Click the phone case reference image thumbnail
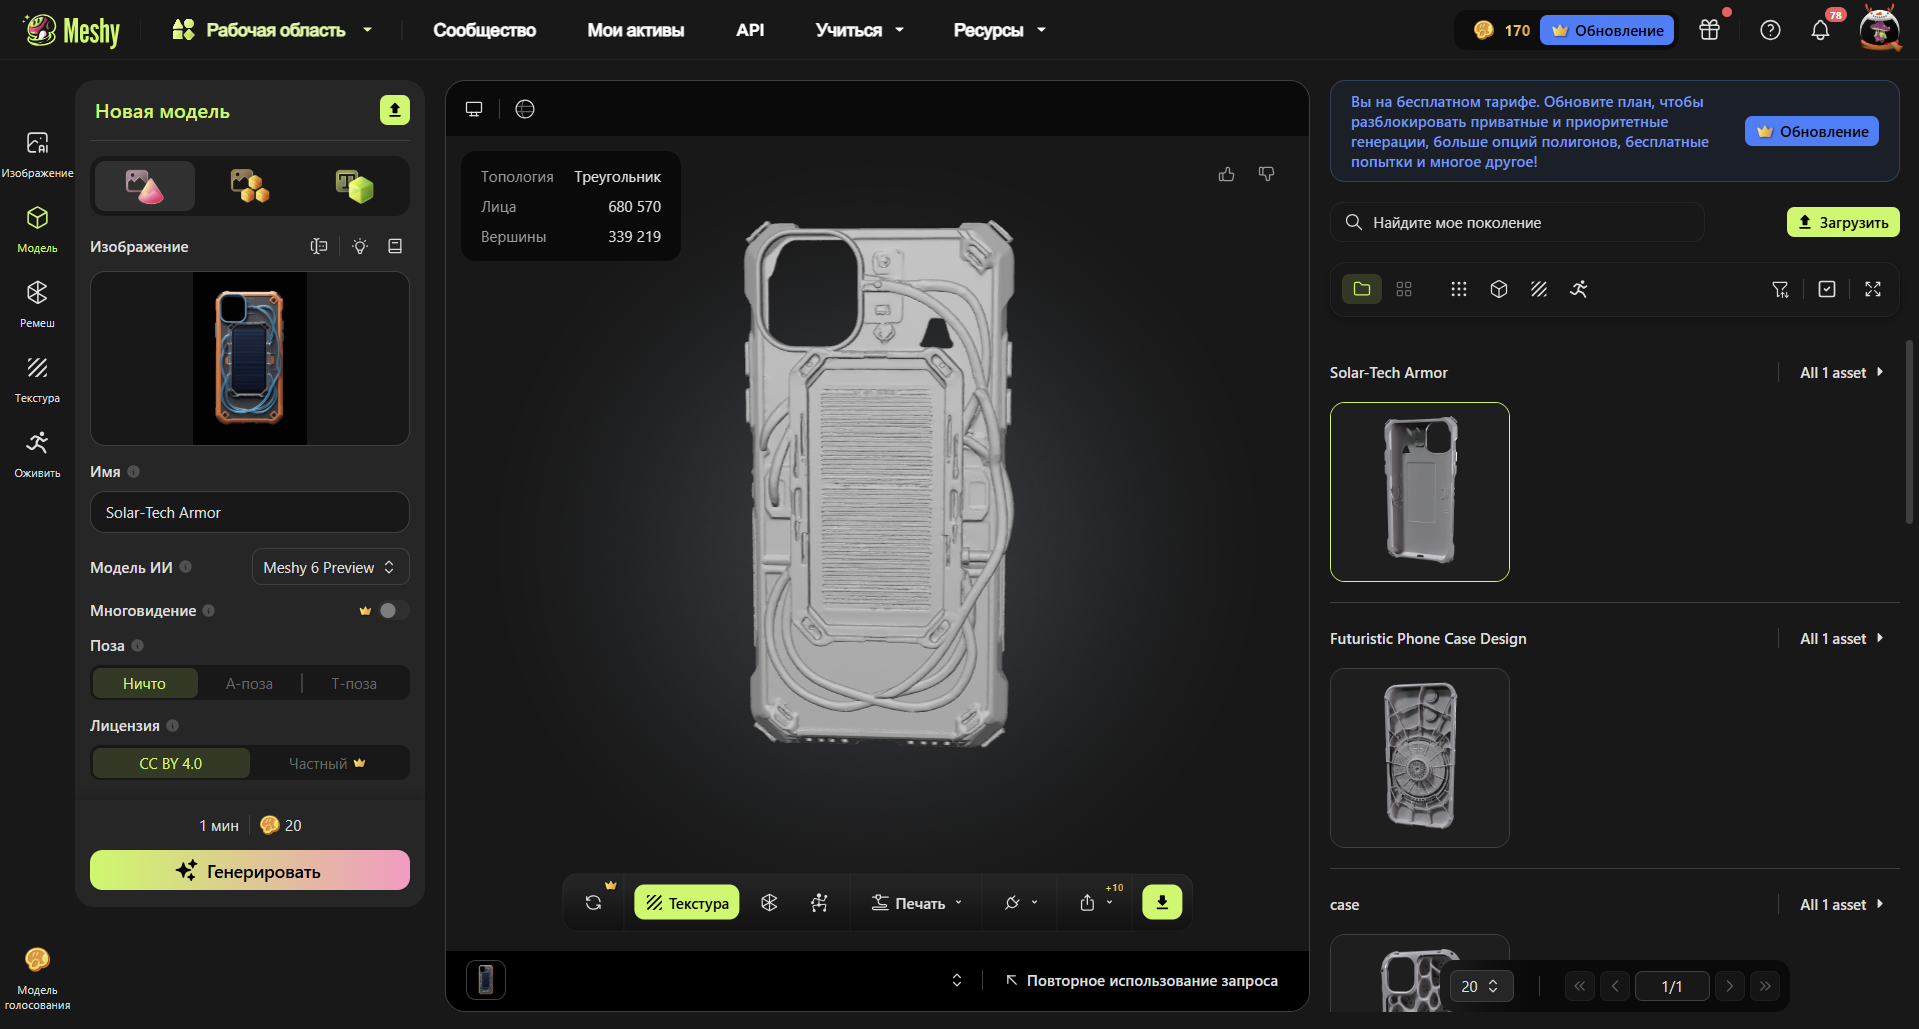The height and width of the screenshot is (1029, 1919). (x=250, y=358)
